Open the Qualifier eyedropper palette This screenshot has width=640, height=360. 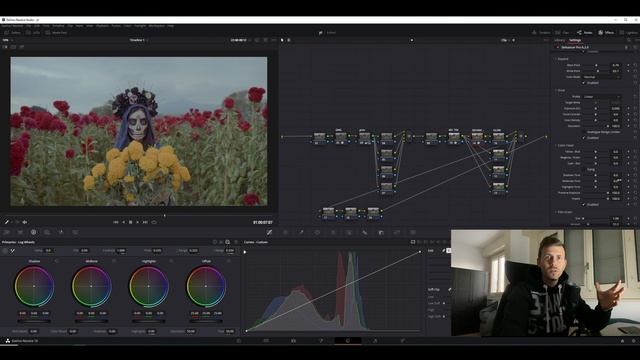(301, 232)
